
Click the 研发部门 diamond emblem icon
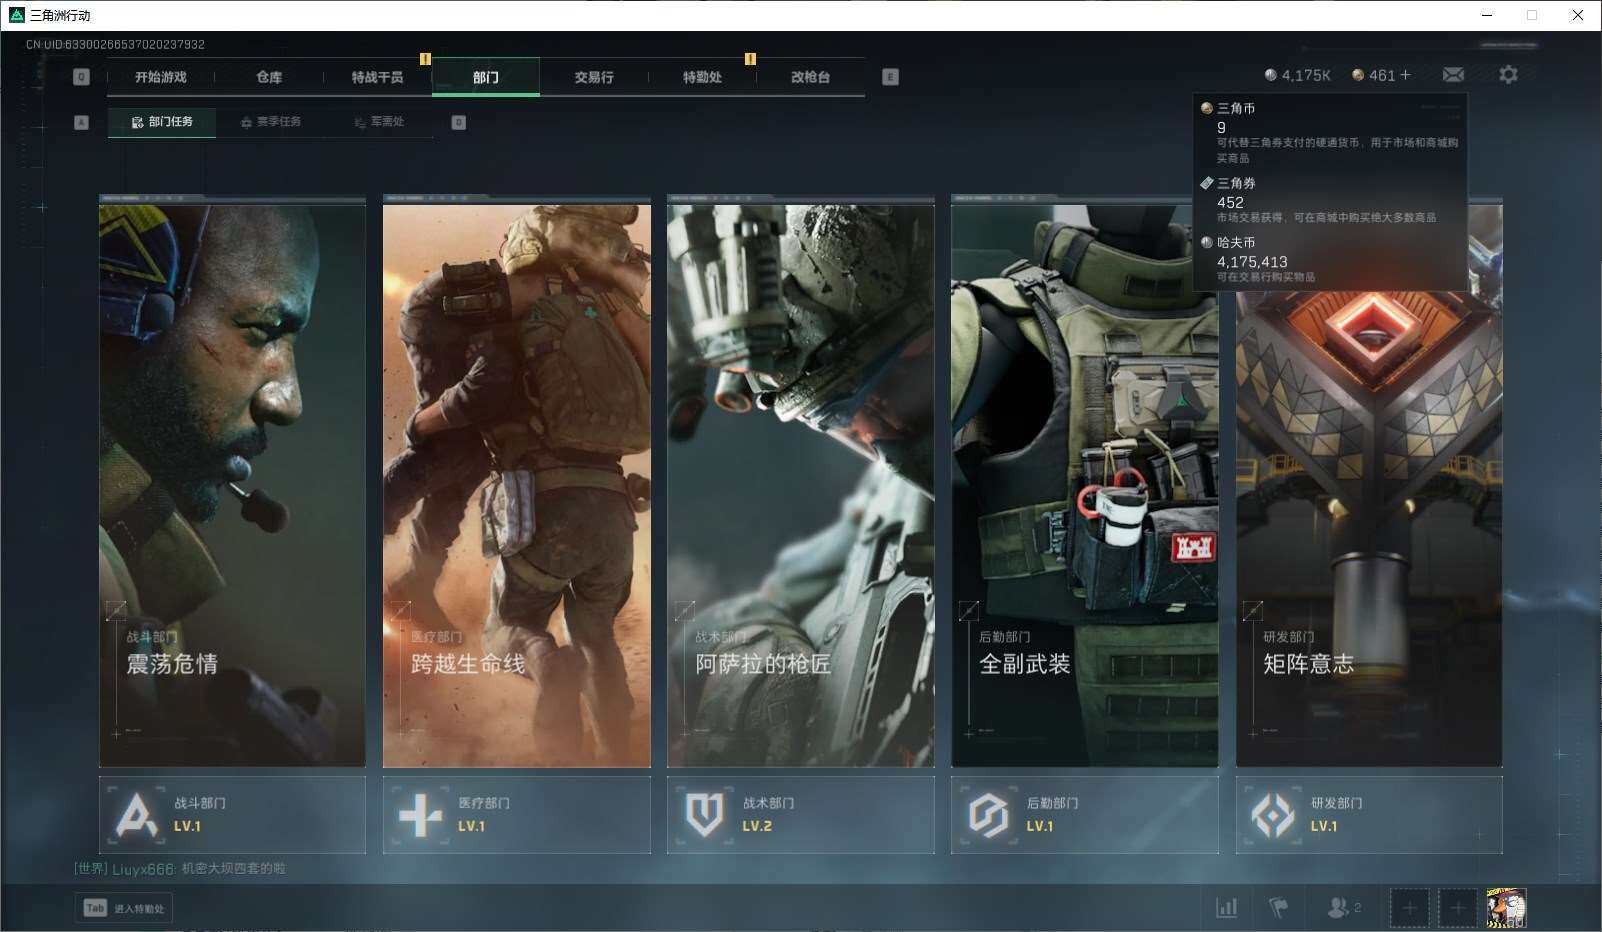[1272, 815]
